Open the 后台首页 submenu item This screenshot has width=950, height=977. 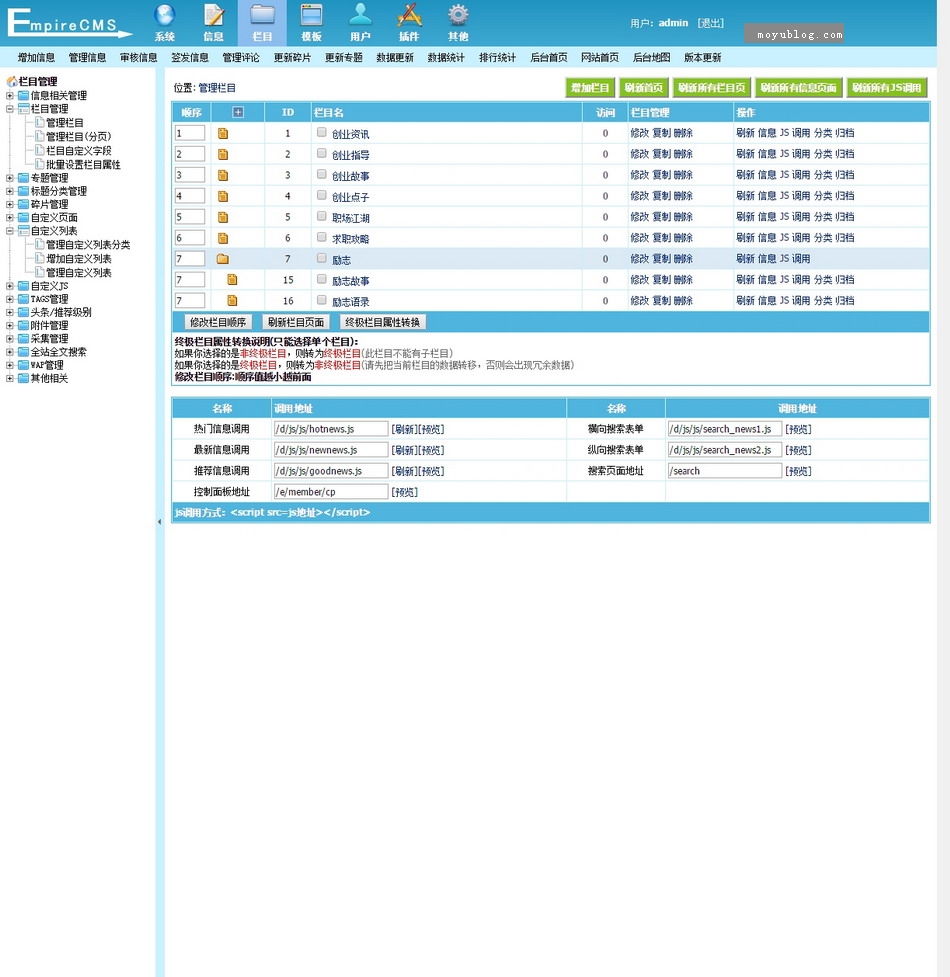(x=549, y=58)
